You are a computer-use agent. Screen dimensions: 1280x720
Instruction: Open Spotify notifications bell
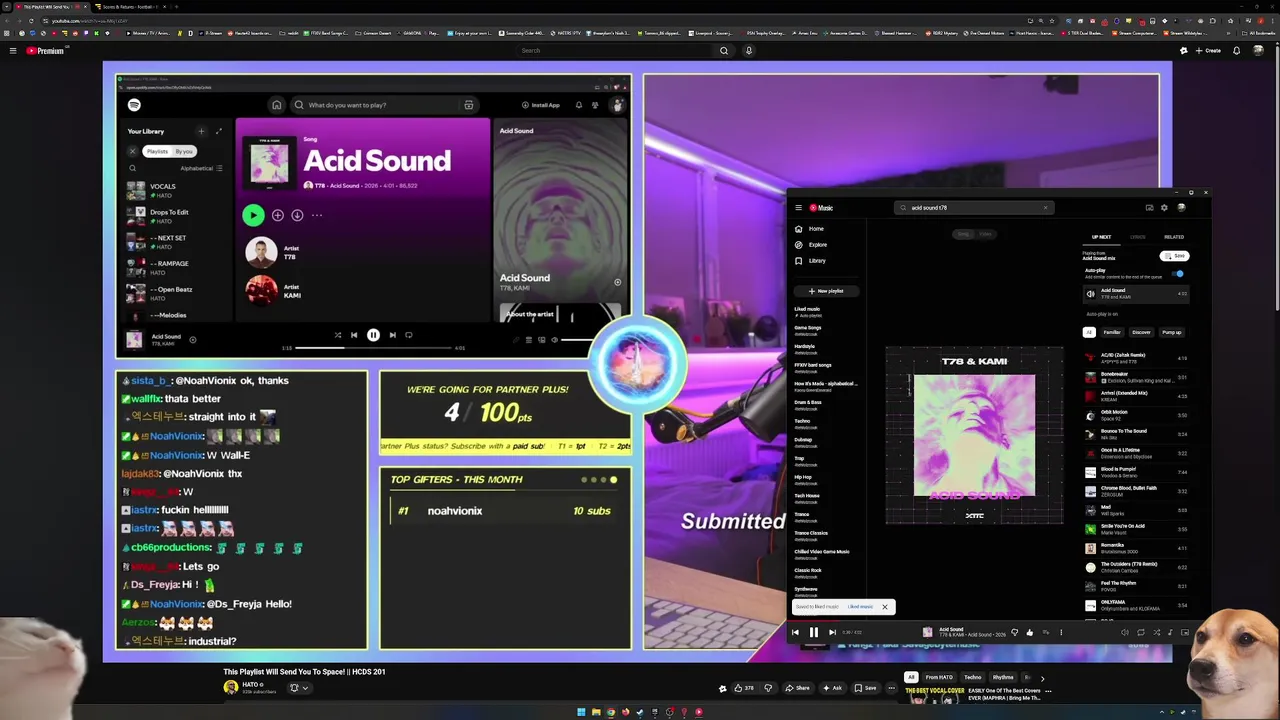(x=578, y=105)
